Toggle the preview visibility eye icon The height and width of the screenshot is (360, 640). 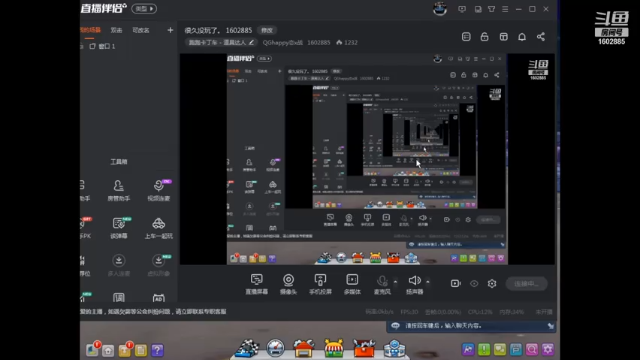tap(474, 283)
